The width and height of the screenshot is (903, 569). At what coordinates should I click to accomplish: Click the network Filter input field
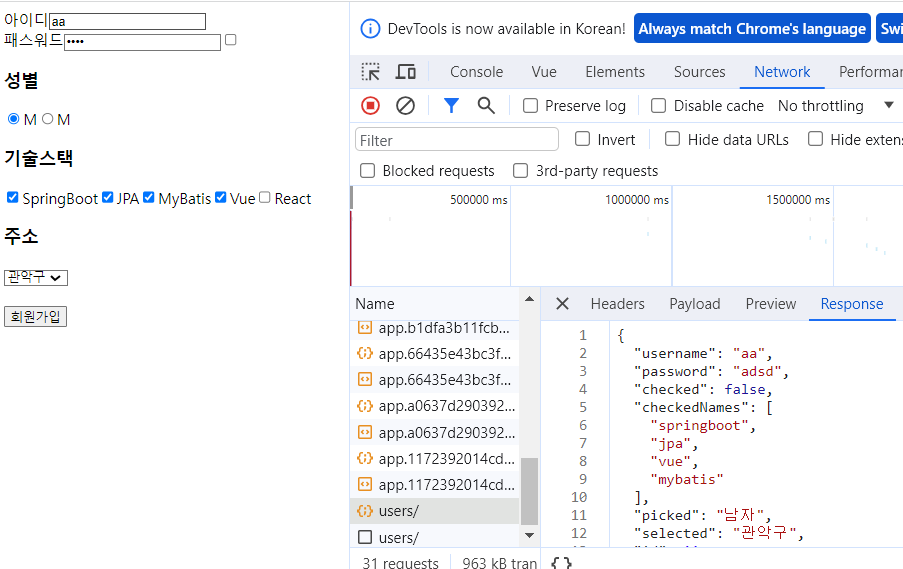(x=457, y=140)
